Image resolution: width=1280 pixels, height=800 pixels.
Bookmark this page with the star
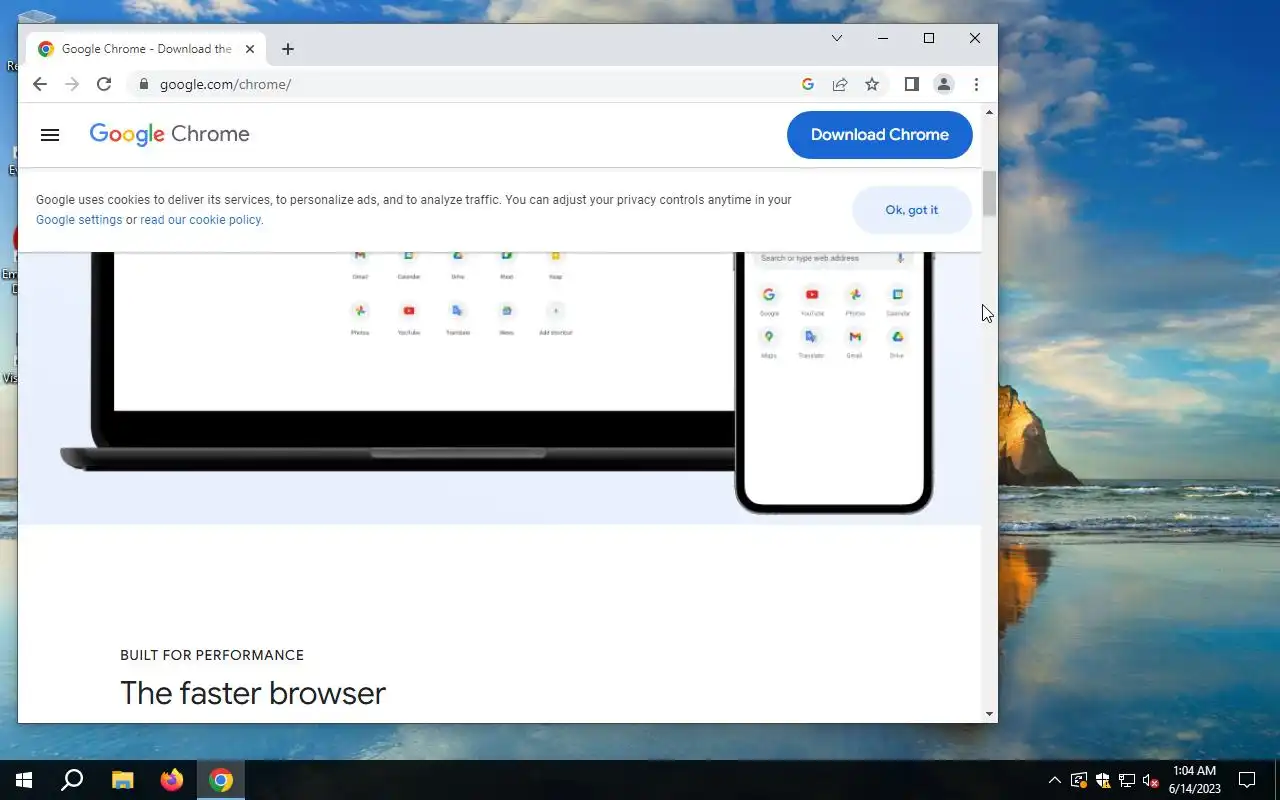872,84
